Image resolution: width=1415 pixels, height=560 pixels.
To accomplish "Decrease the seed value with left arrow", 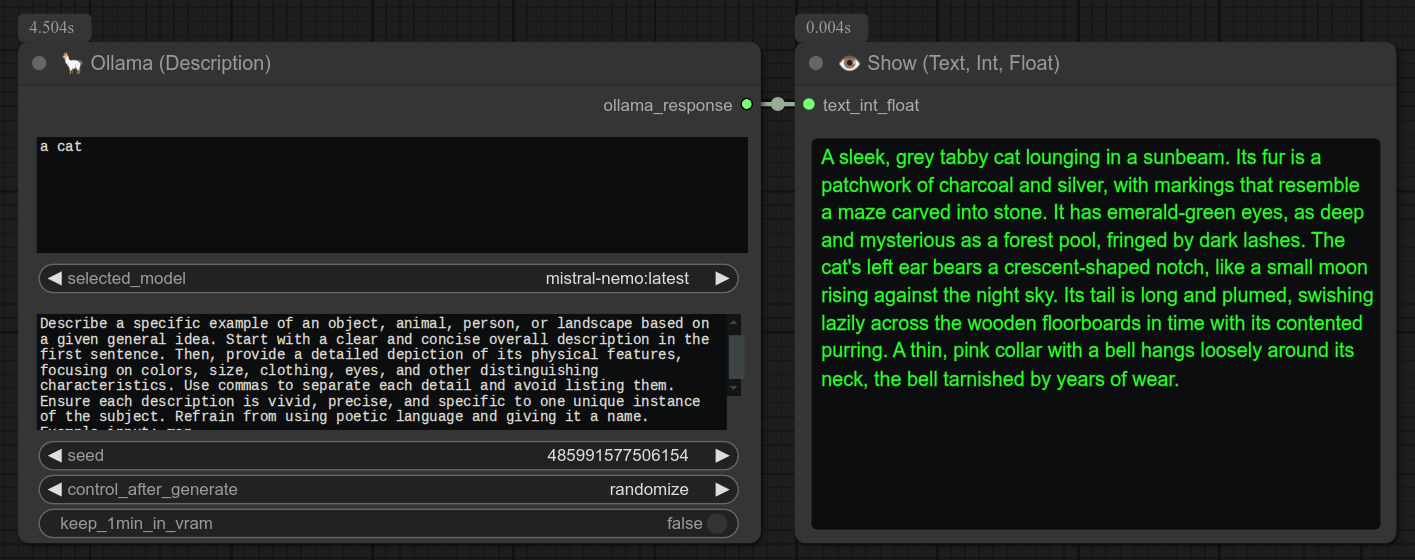I will (55, 455).
